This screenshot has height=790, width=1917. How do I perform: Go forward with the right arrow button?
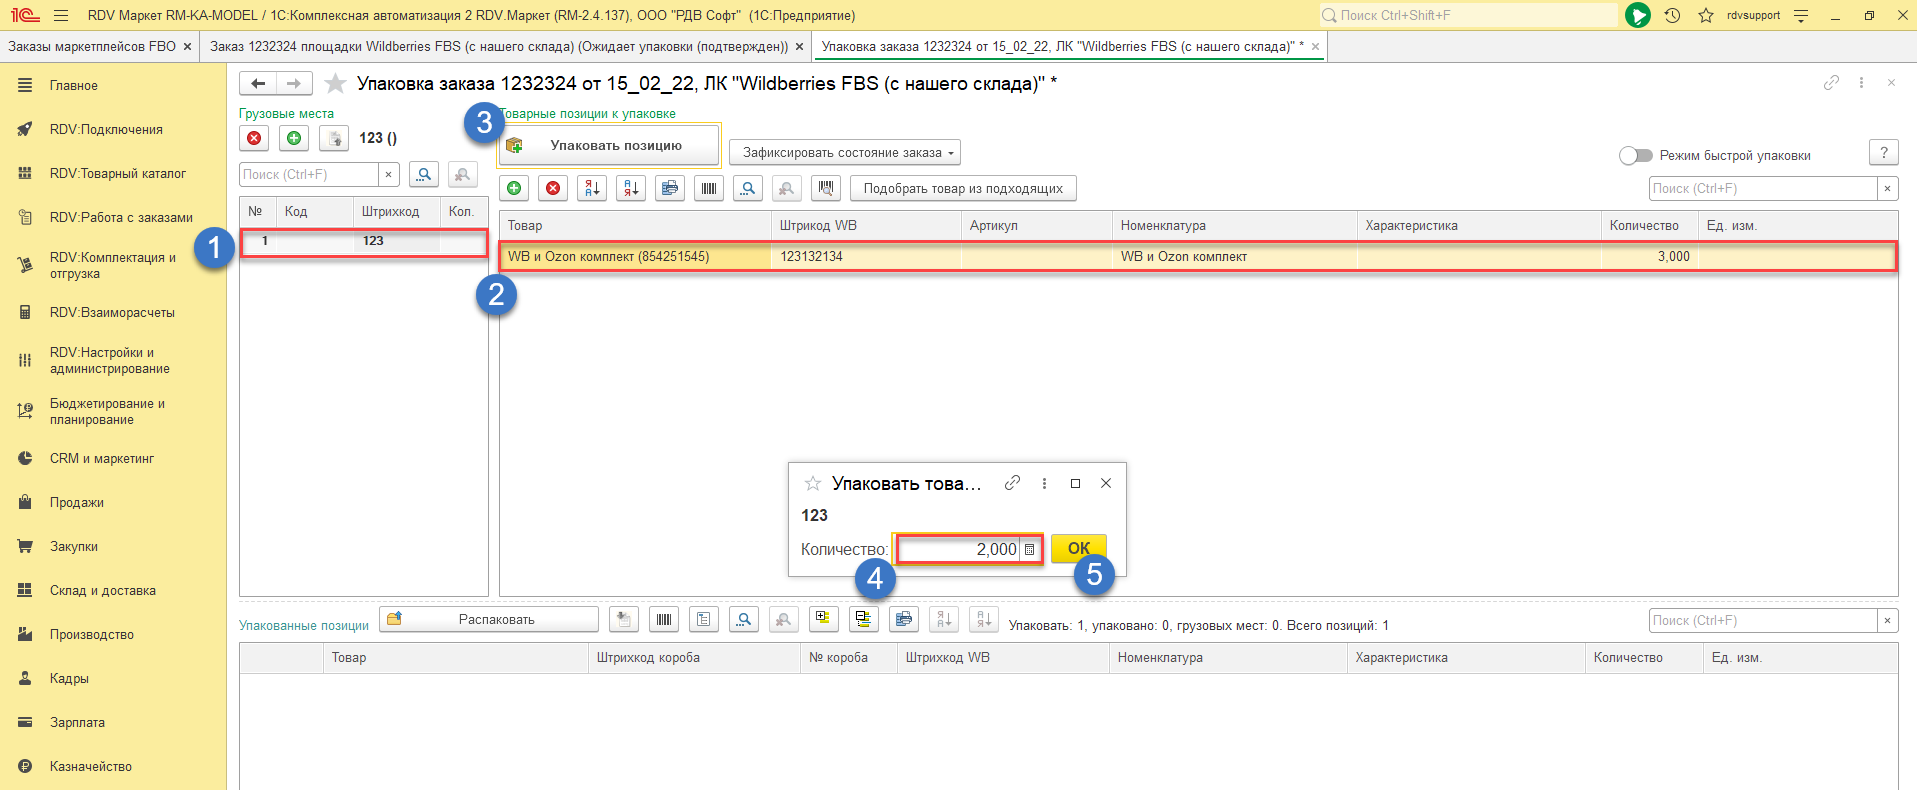294,84
